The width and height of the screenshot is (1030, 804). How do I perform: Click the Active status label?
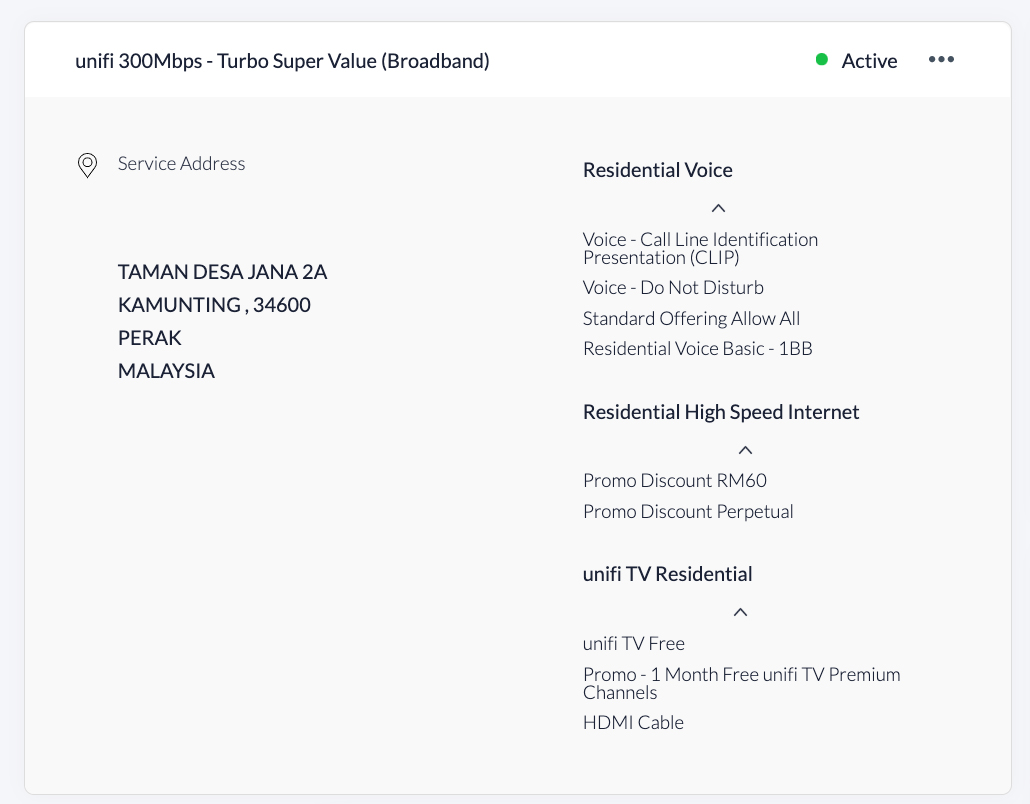tap(869, 61)
